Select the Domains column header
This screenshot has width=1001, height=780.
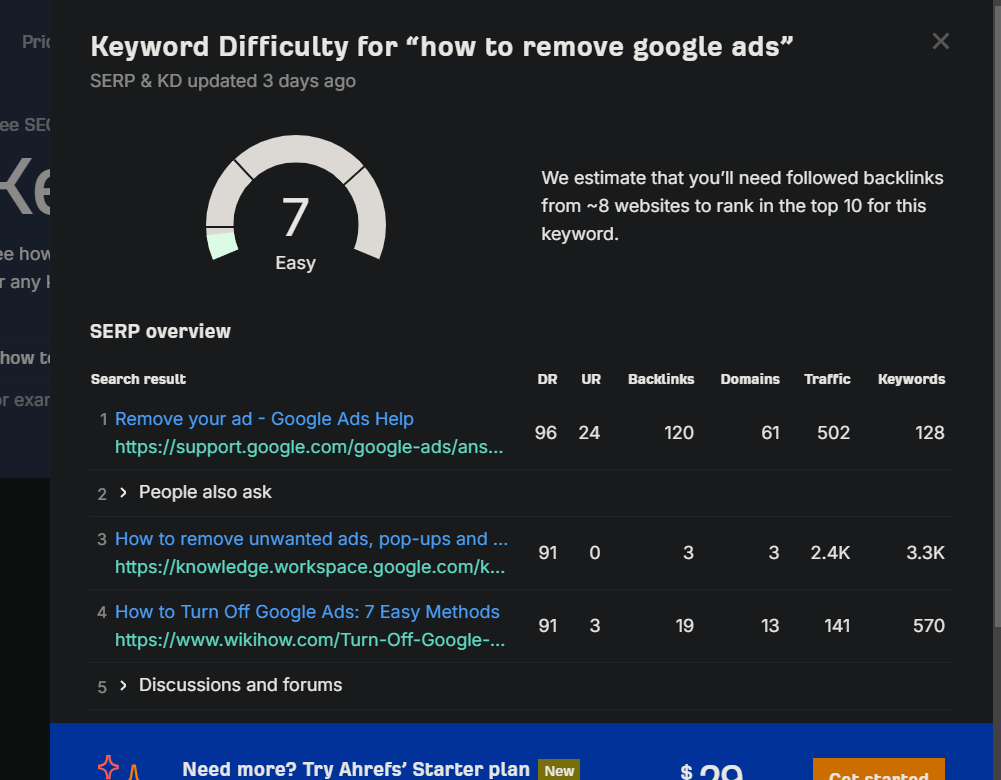pos(750,379)
